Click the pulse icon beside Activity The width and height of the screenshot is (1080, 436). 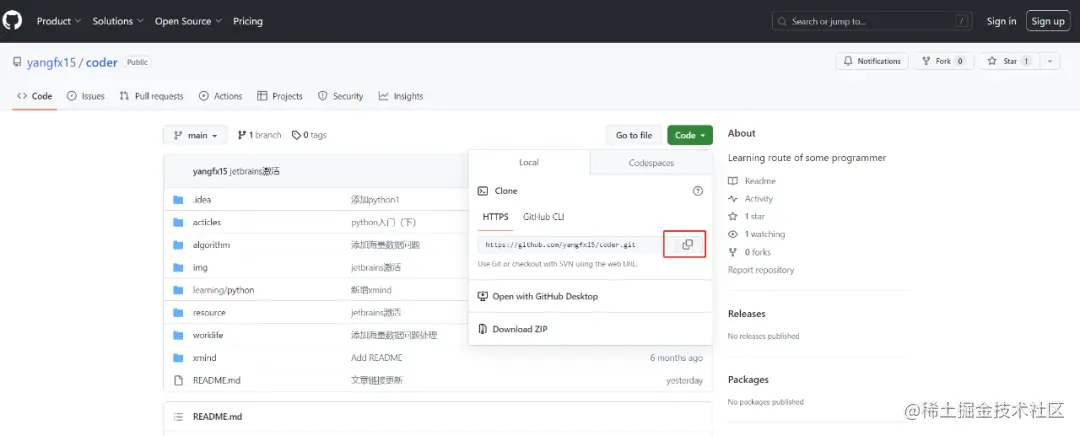pos(733,199)
